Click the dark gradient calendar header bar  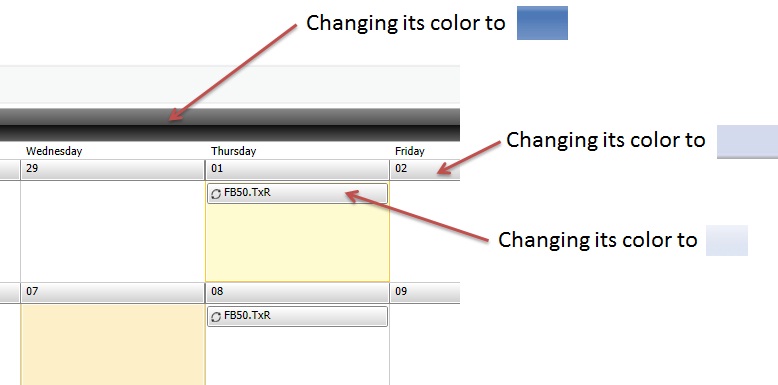click(230, 125)
